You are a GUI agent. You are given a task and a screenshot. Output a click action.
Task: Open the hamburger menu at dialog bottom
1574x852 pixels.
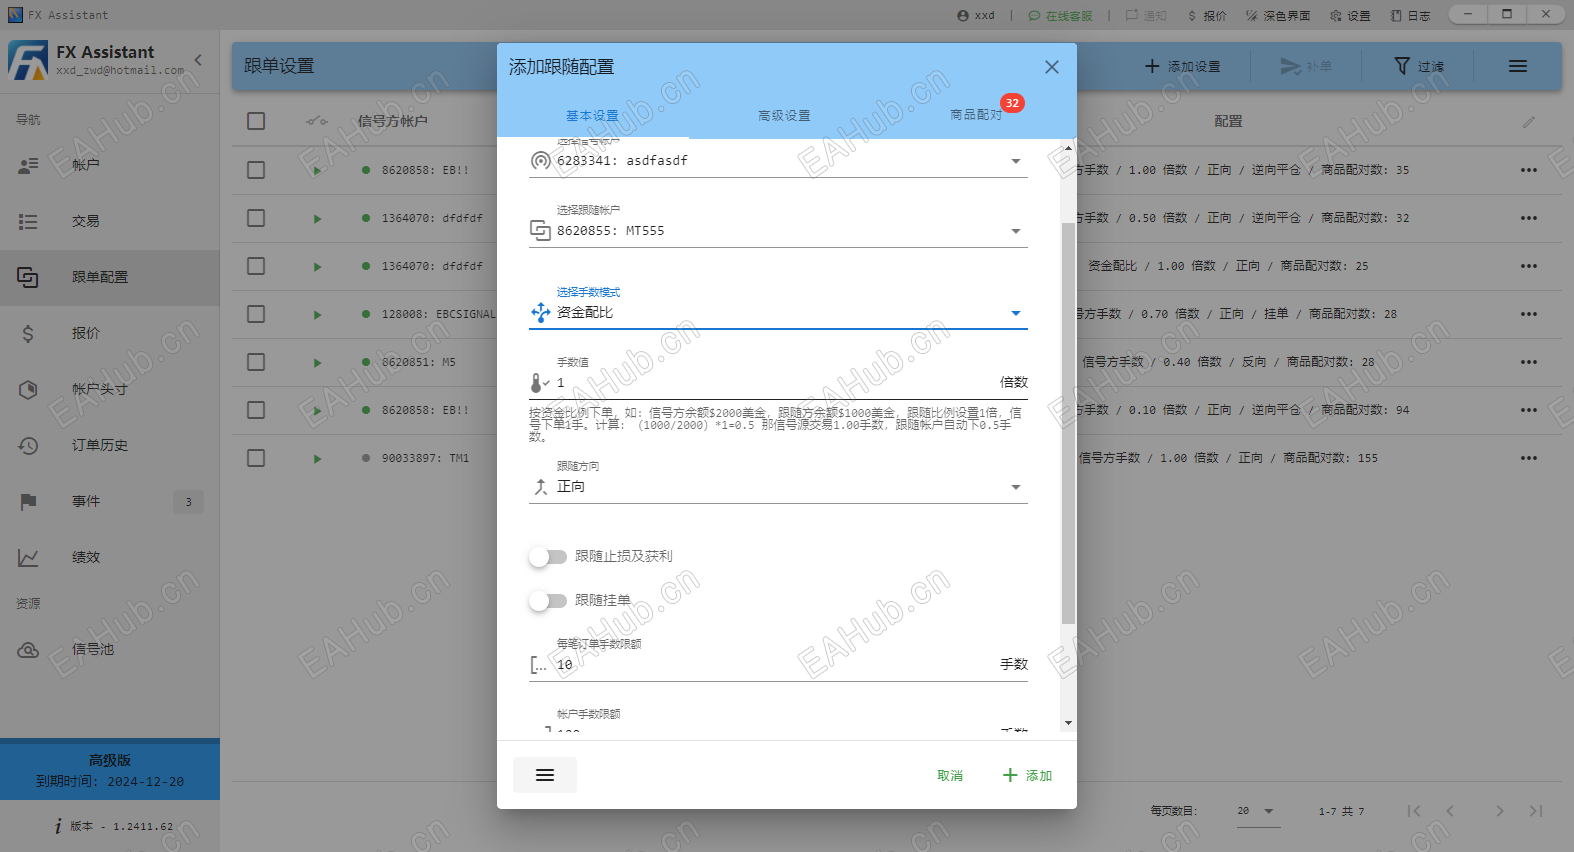tap(545, 775)
